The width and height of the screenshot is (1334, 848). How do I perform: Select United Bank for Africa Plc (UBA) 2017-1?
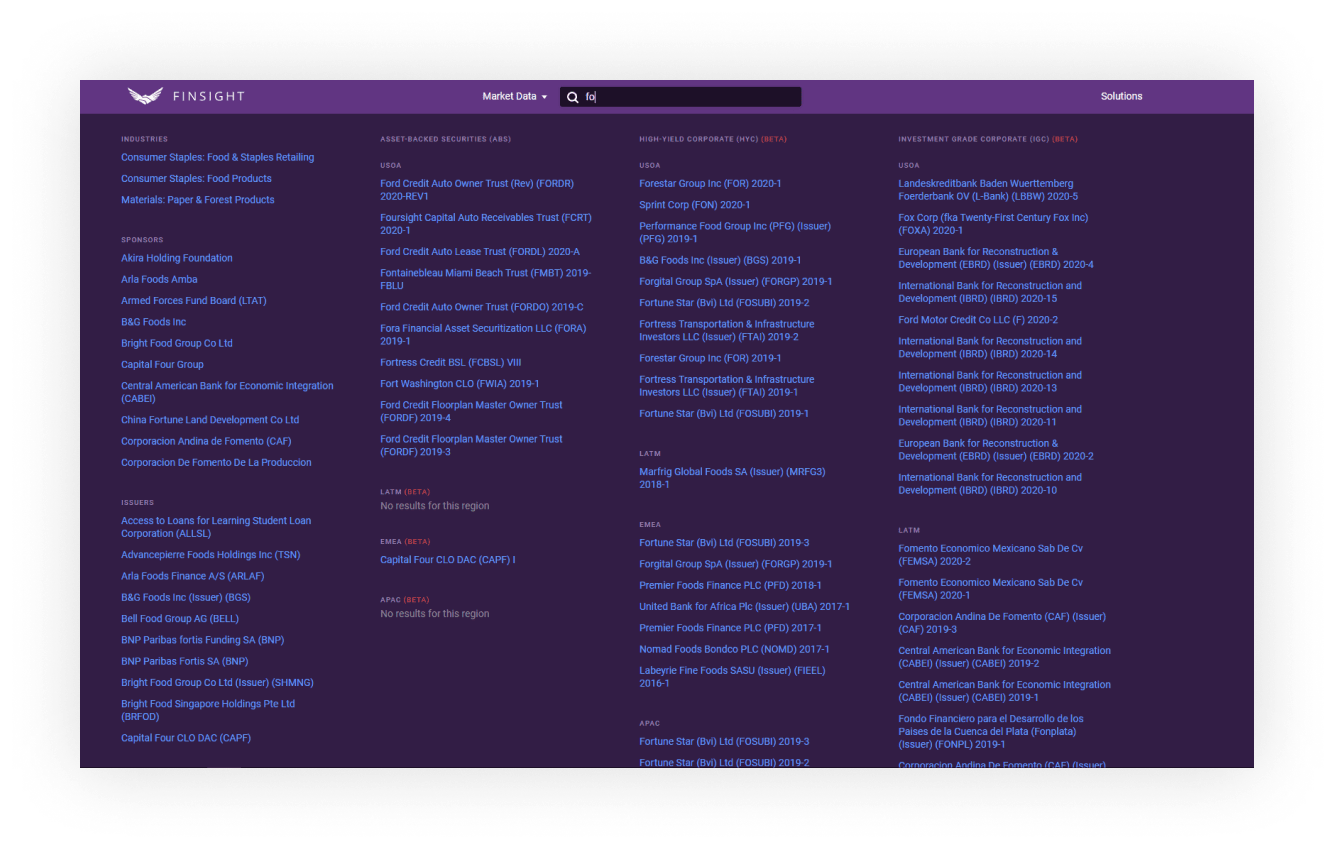pyautogui.click(x=744, y=606)
